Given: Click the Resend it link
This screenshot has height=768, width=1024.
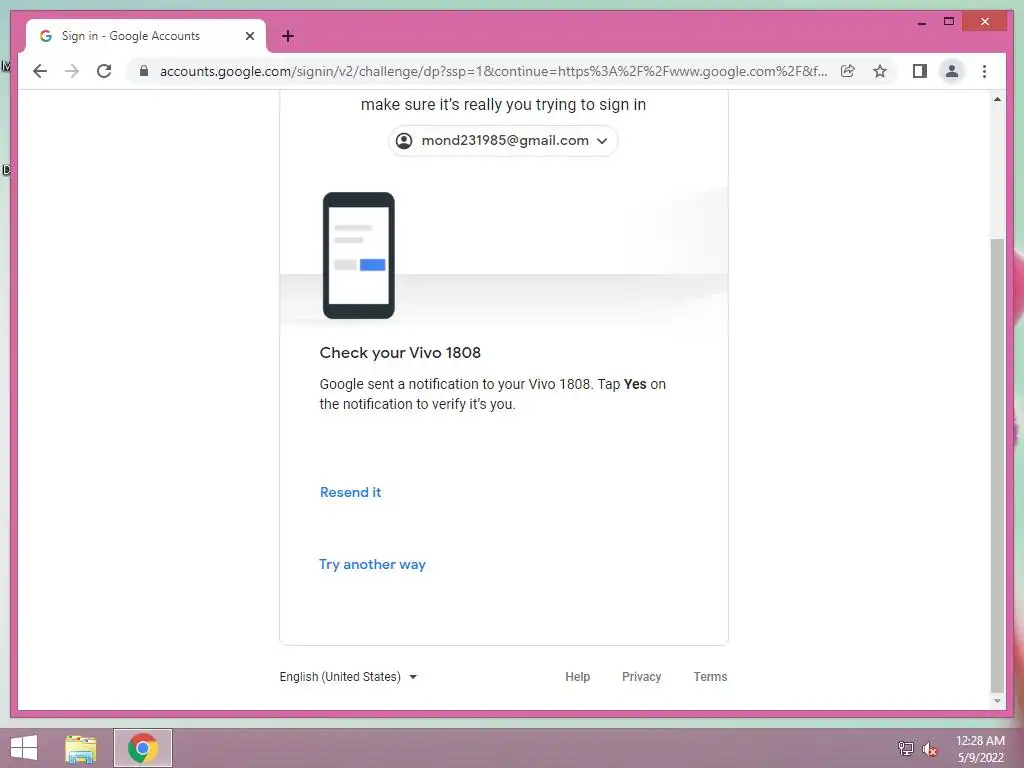Looking at the screenshot, I should 350,492.
